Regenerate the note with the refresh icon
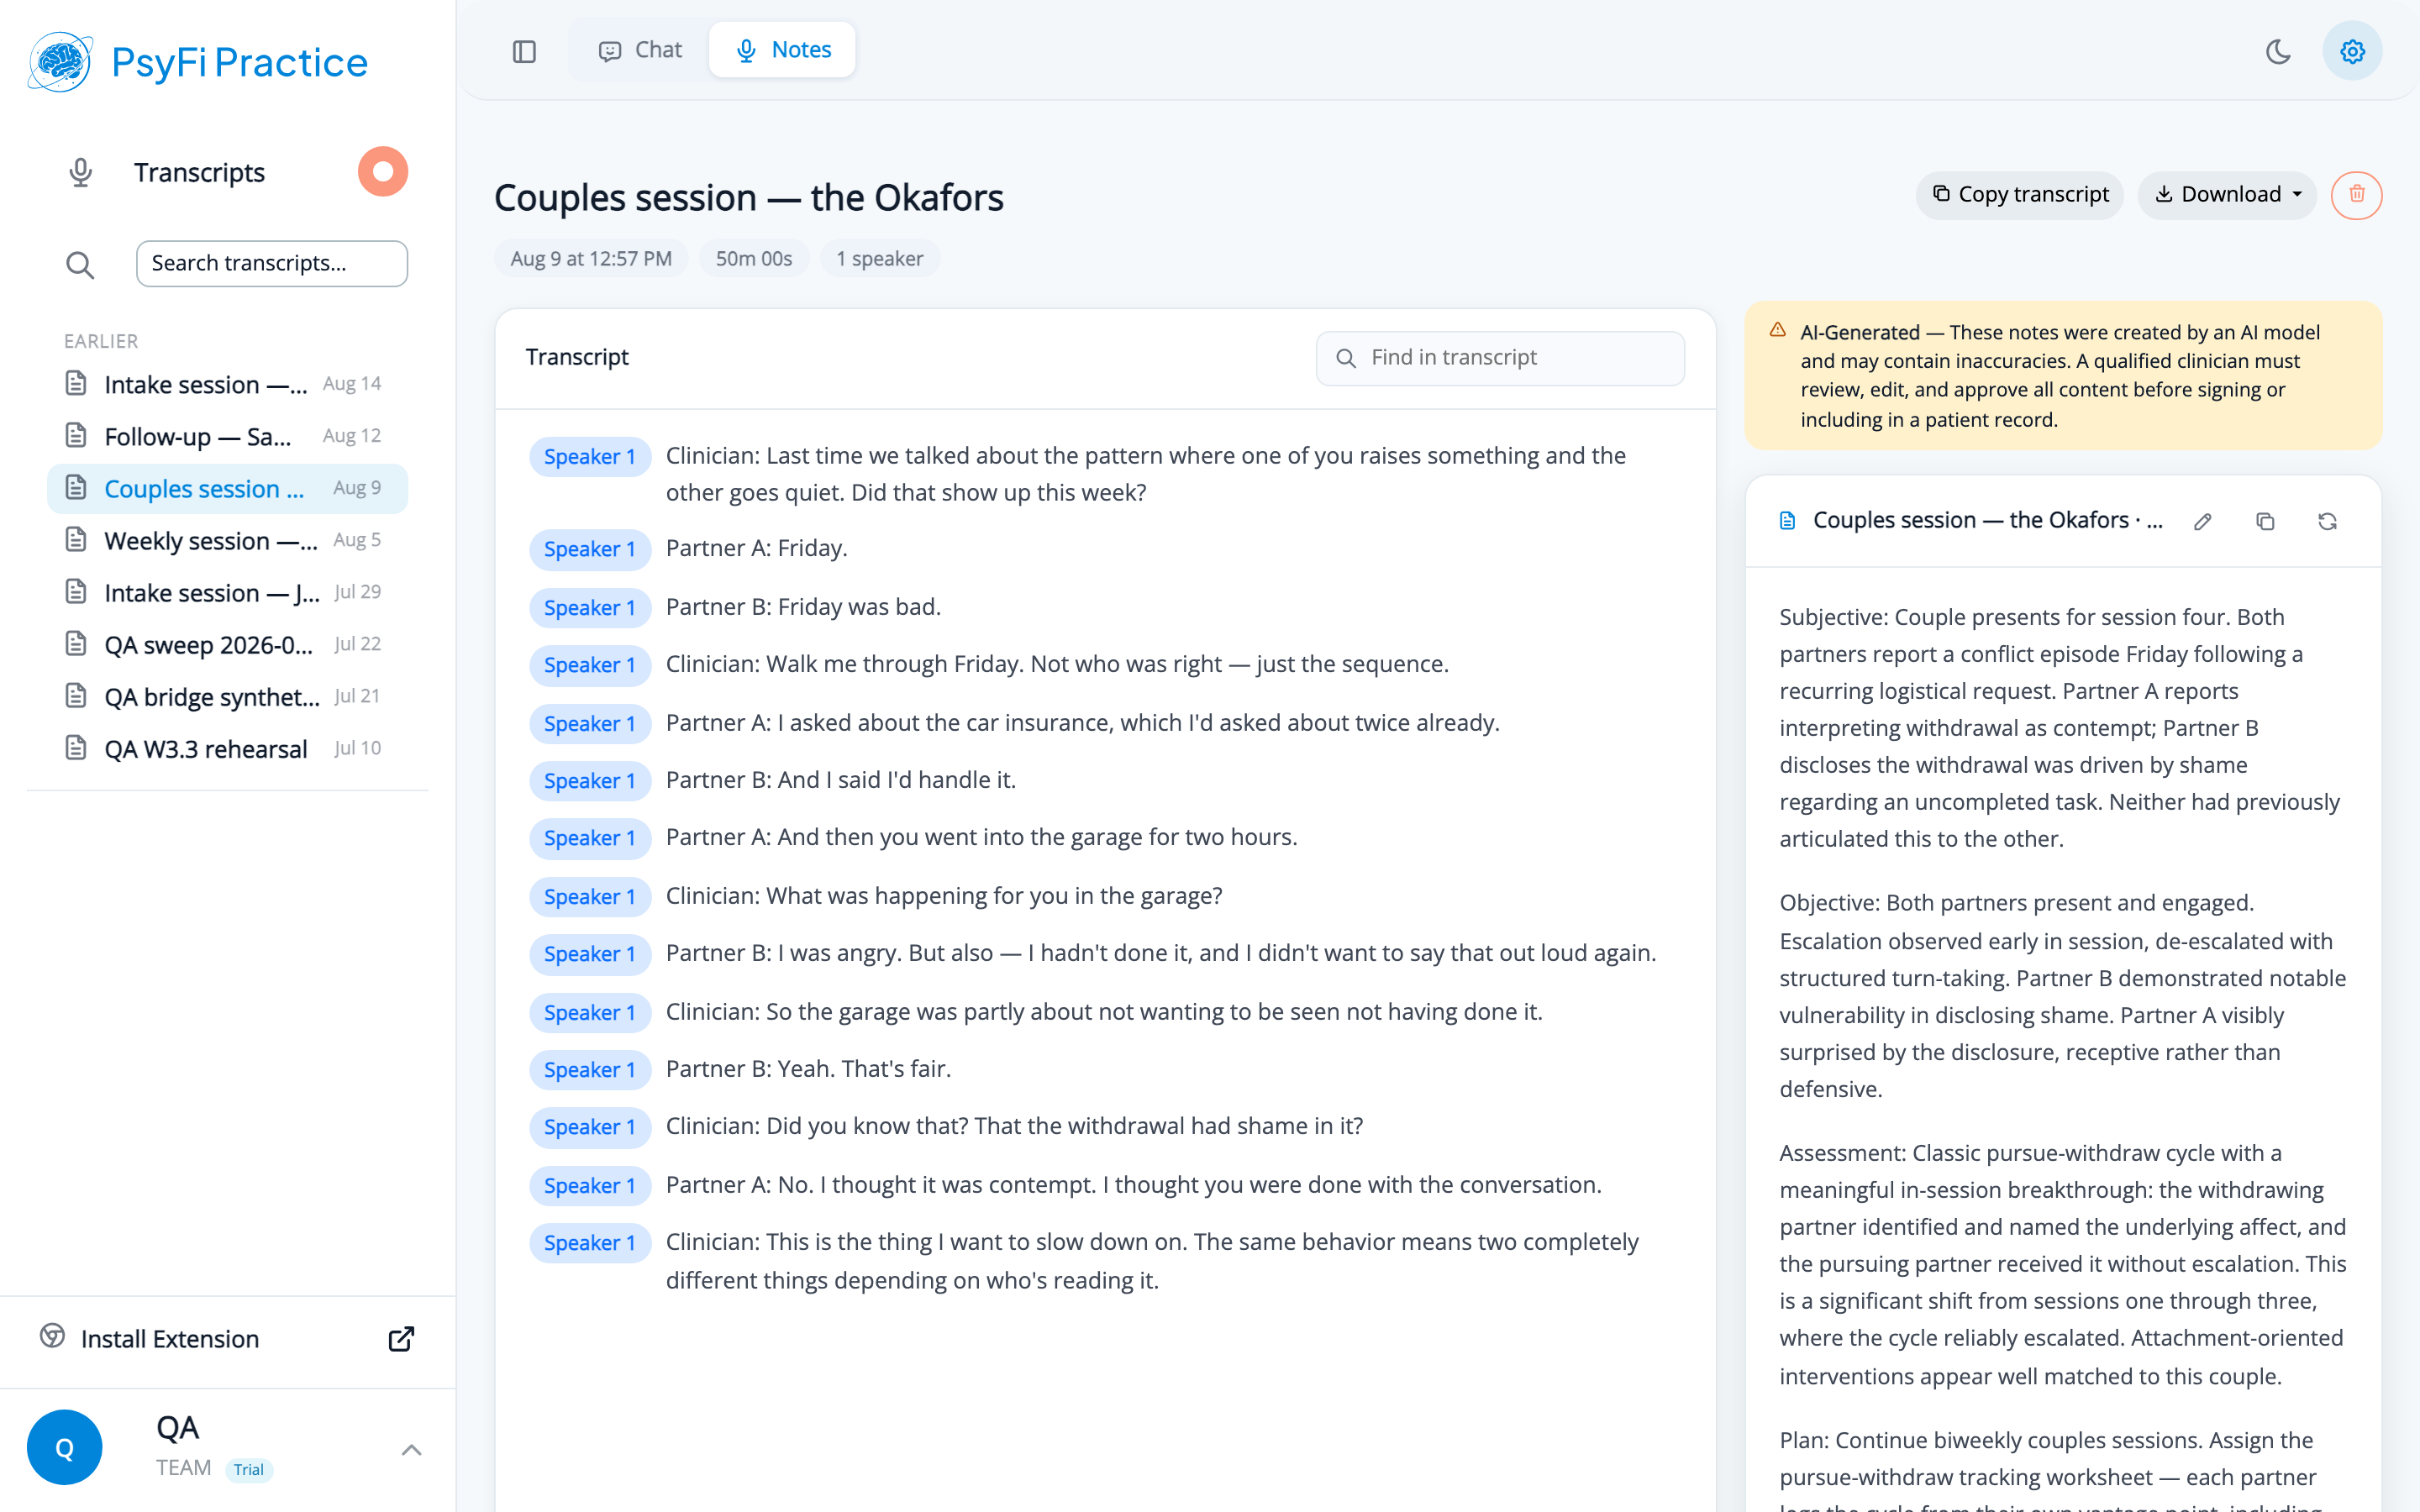This screenshot has width=2420, height=1512. point(2327,521)
